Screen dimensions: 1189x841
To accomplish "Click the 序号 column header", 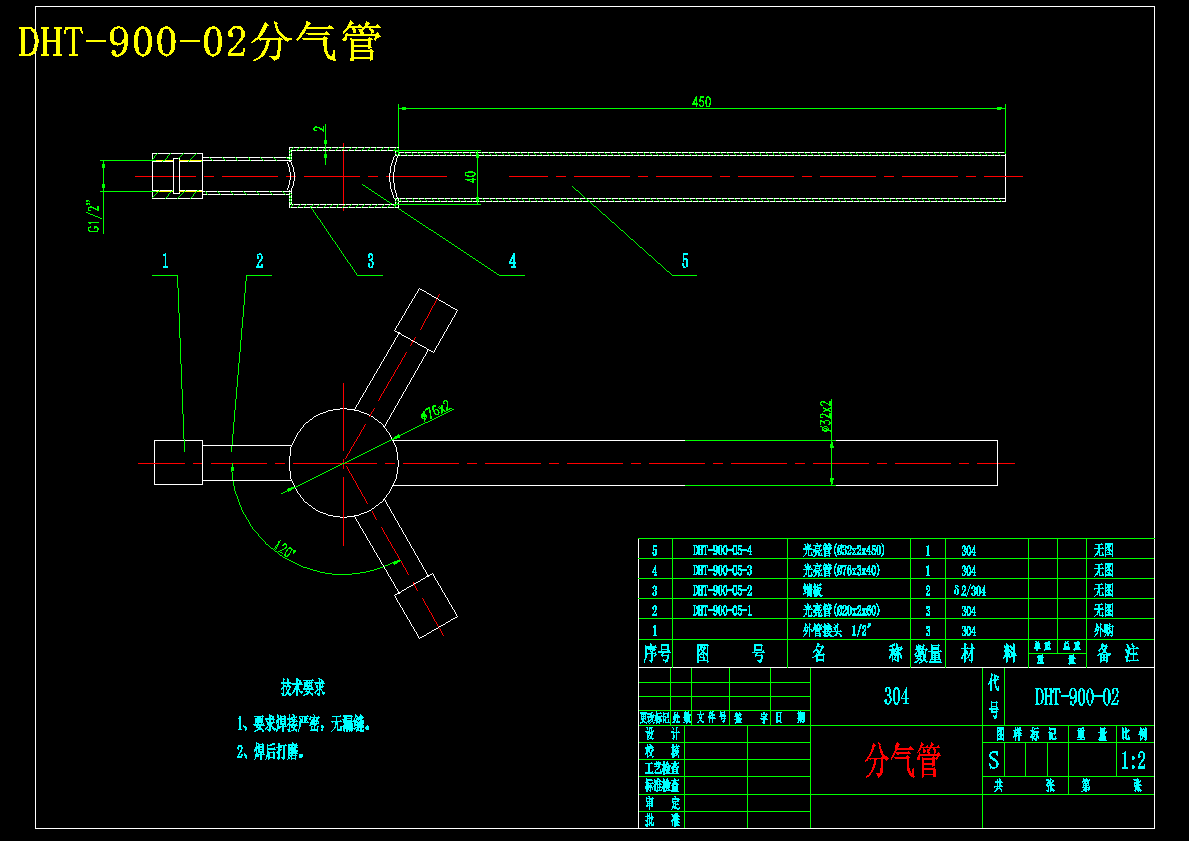I will (657, 653).
